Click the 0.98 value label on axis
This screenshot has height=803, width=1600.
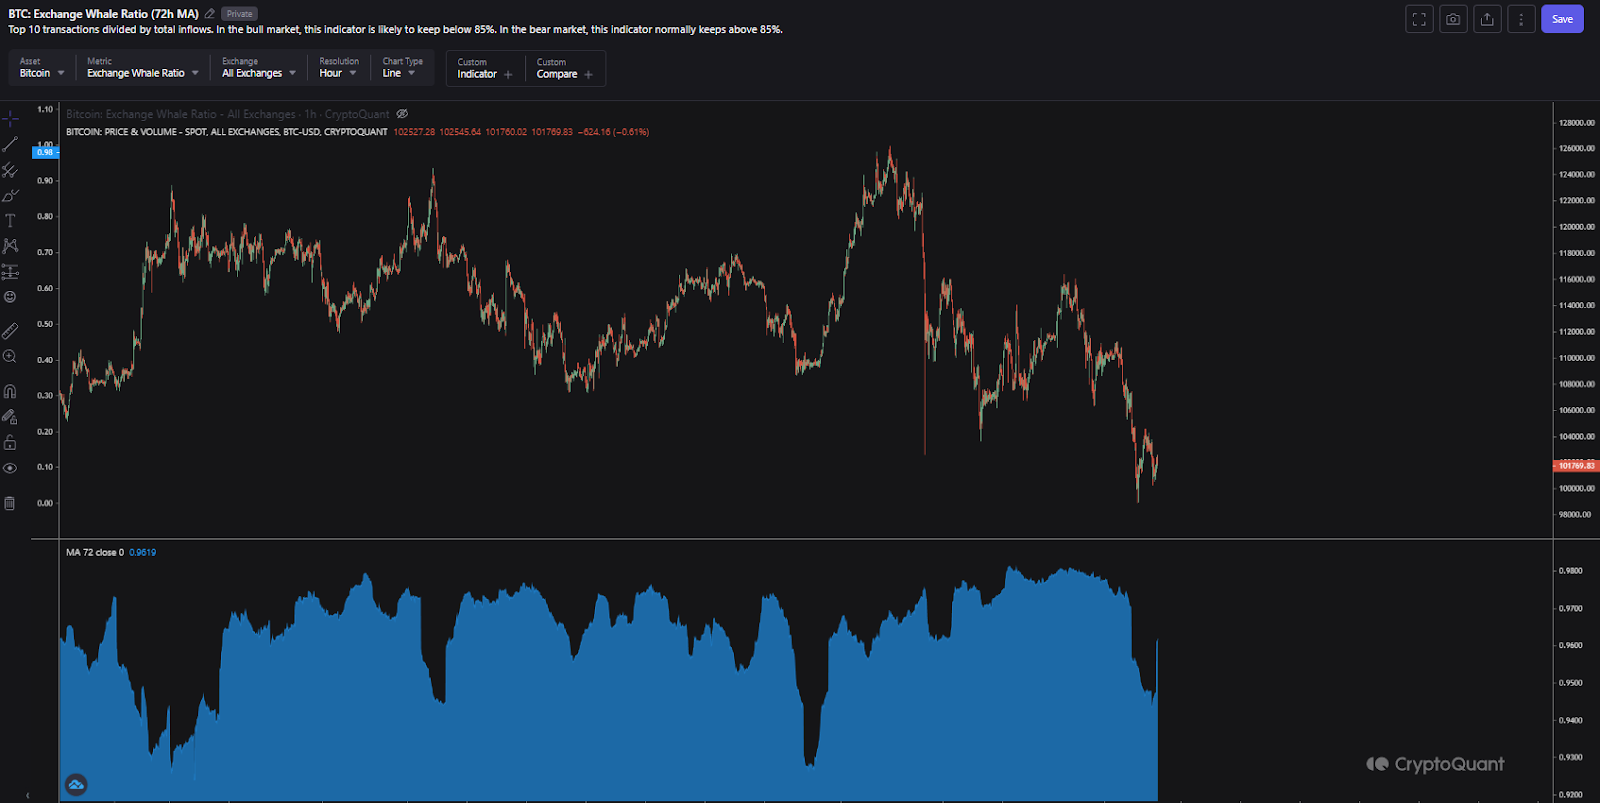coord(45,152)
